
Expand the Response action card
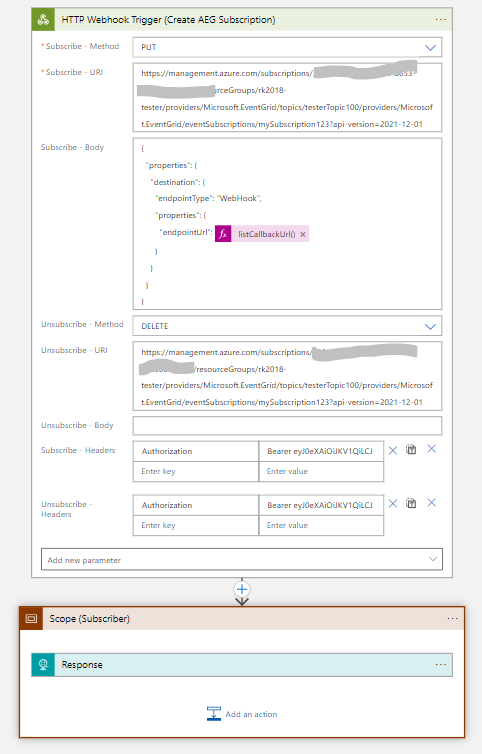click(241, 665)
